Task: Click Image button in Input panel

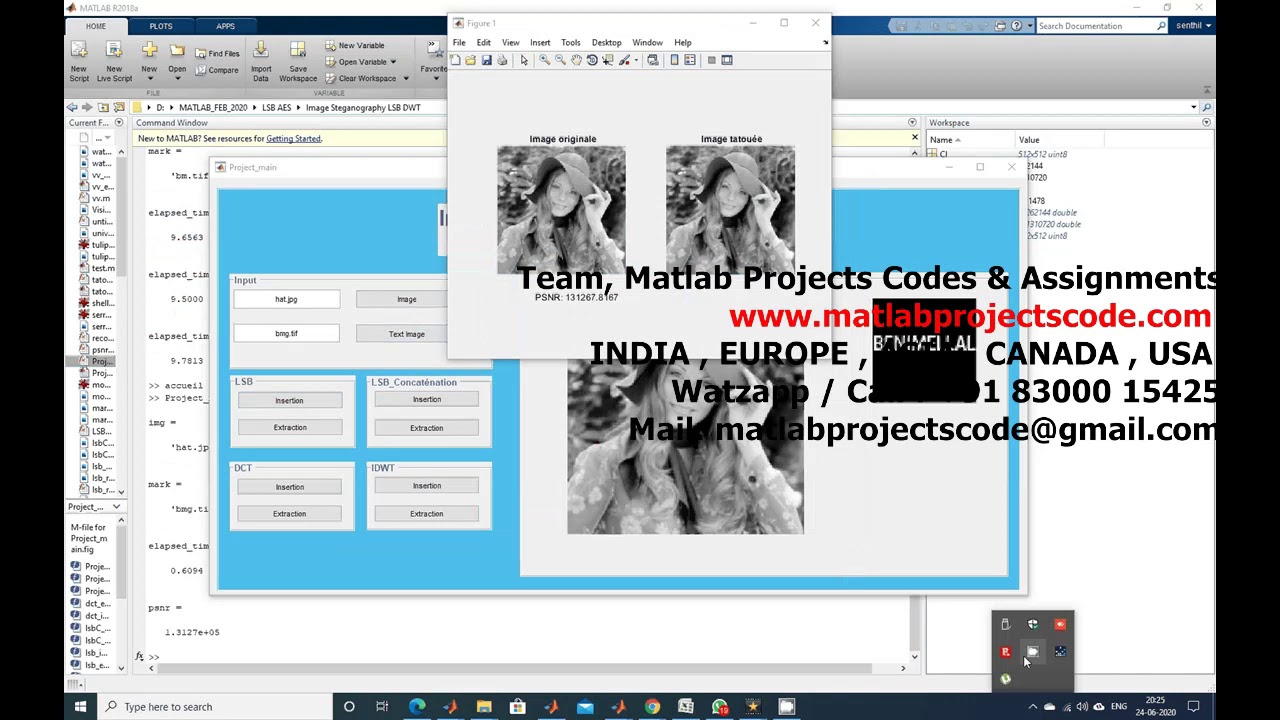Action: tap(406, 299)
